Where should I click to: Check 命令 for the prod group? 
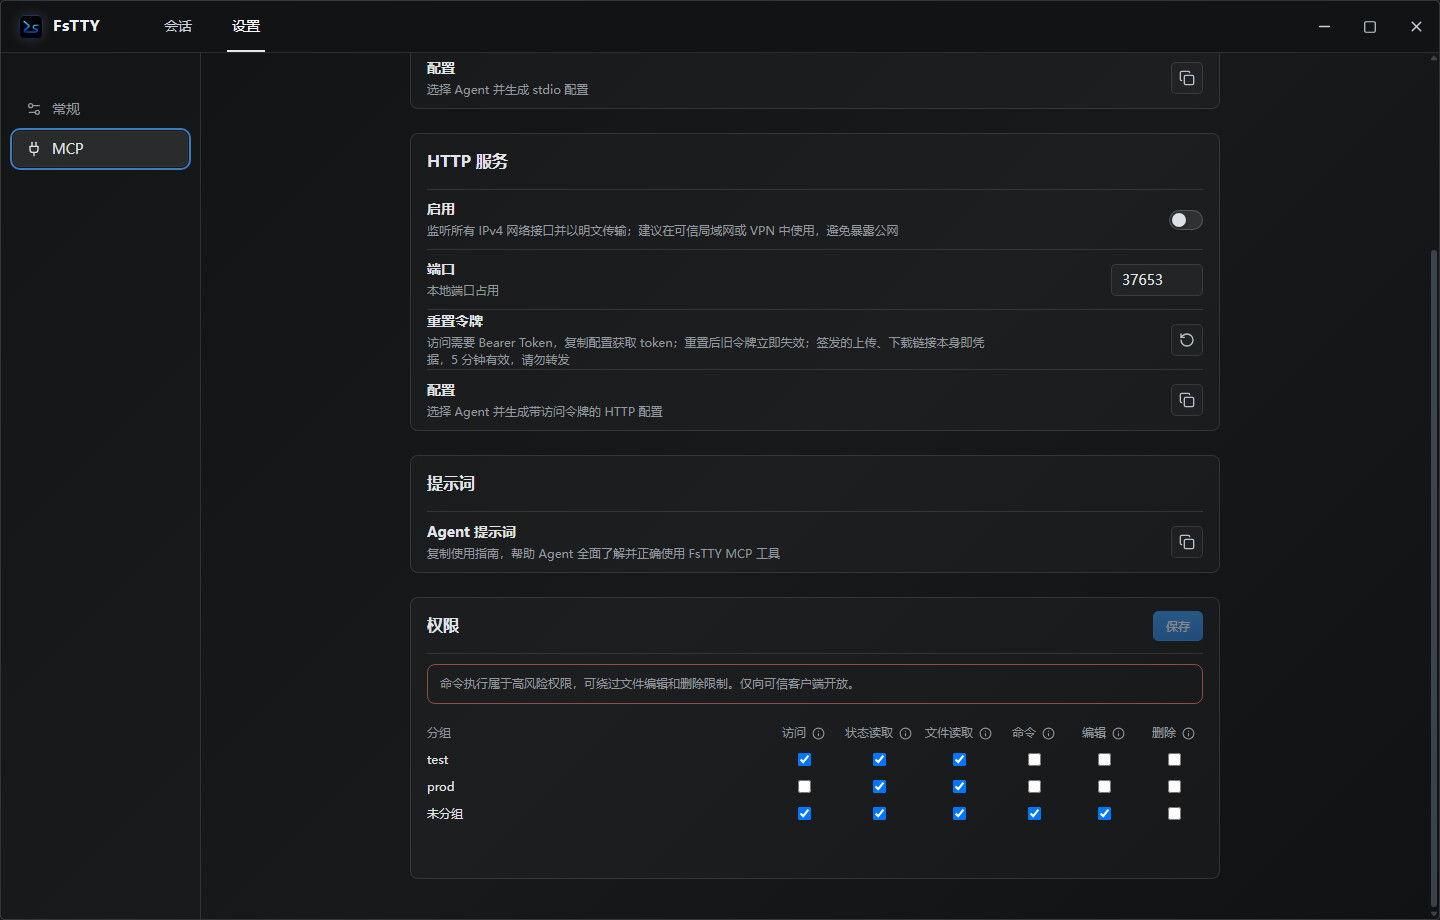(x=1035, y=787)
